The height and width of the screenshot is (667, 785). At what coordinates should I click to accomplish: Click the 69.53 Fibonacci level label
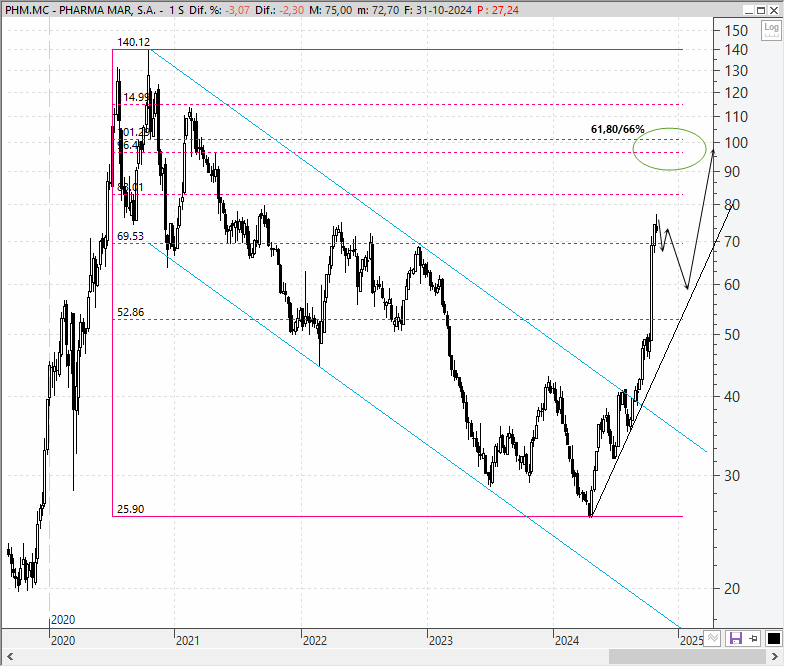130,236
